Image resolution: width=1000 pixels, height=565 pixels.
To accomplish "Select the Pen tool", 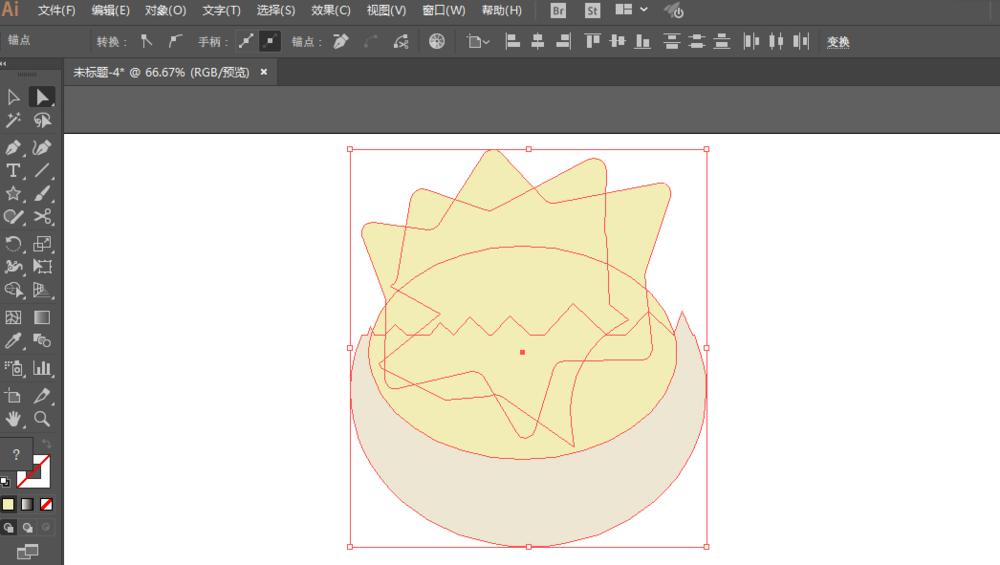I will (13, 148).
